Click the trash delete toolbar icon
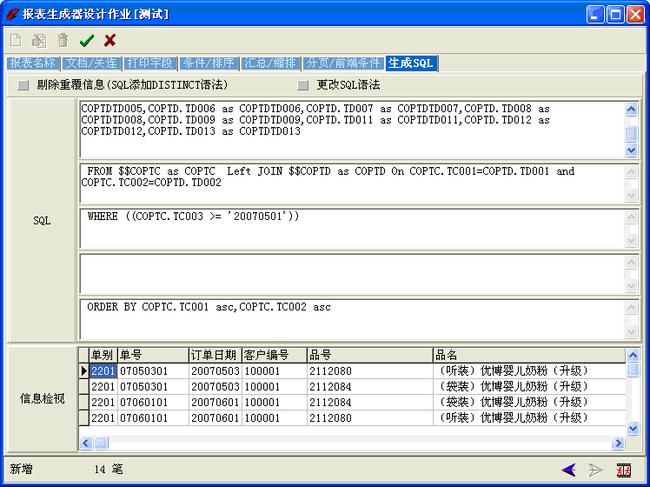The height and width of the screenshot is (487, 650). tap(63, 40)
